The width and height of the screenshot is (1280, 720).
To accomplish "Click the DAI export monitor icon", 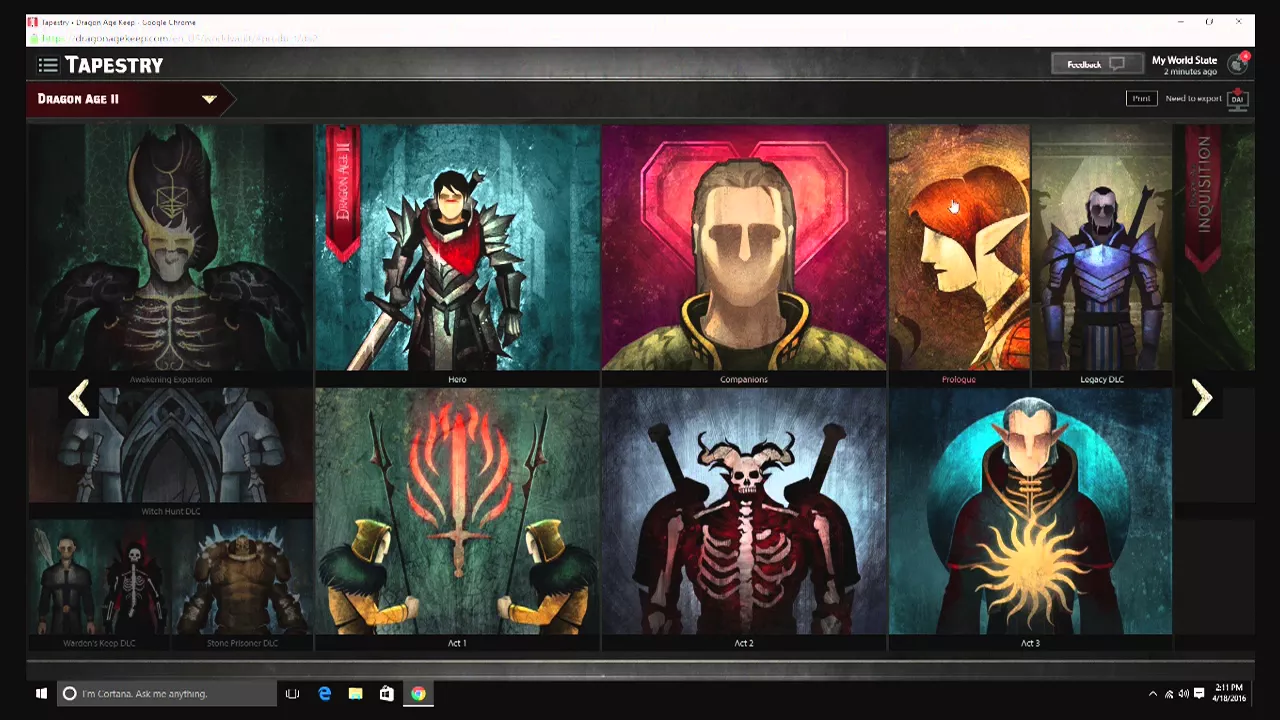I will [x=1238, y=98].
